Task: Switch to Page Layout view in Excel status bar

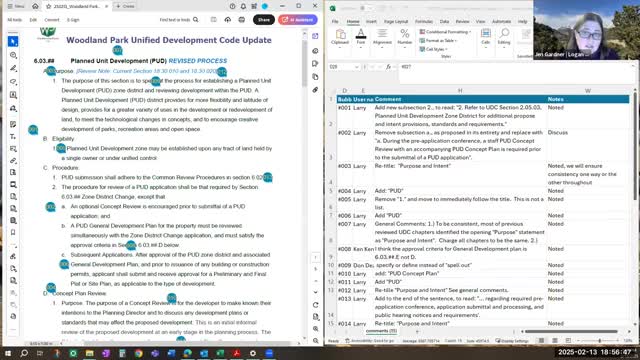Action: pyautogui.click(x=555, y=340)
